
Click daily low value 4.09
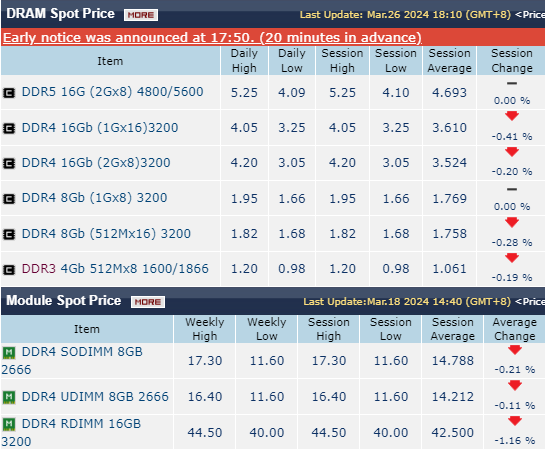(x=292, y=93)
